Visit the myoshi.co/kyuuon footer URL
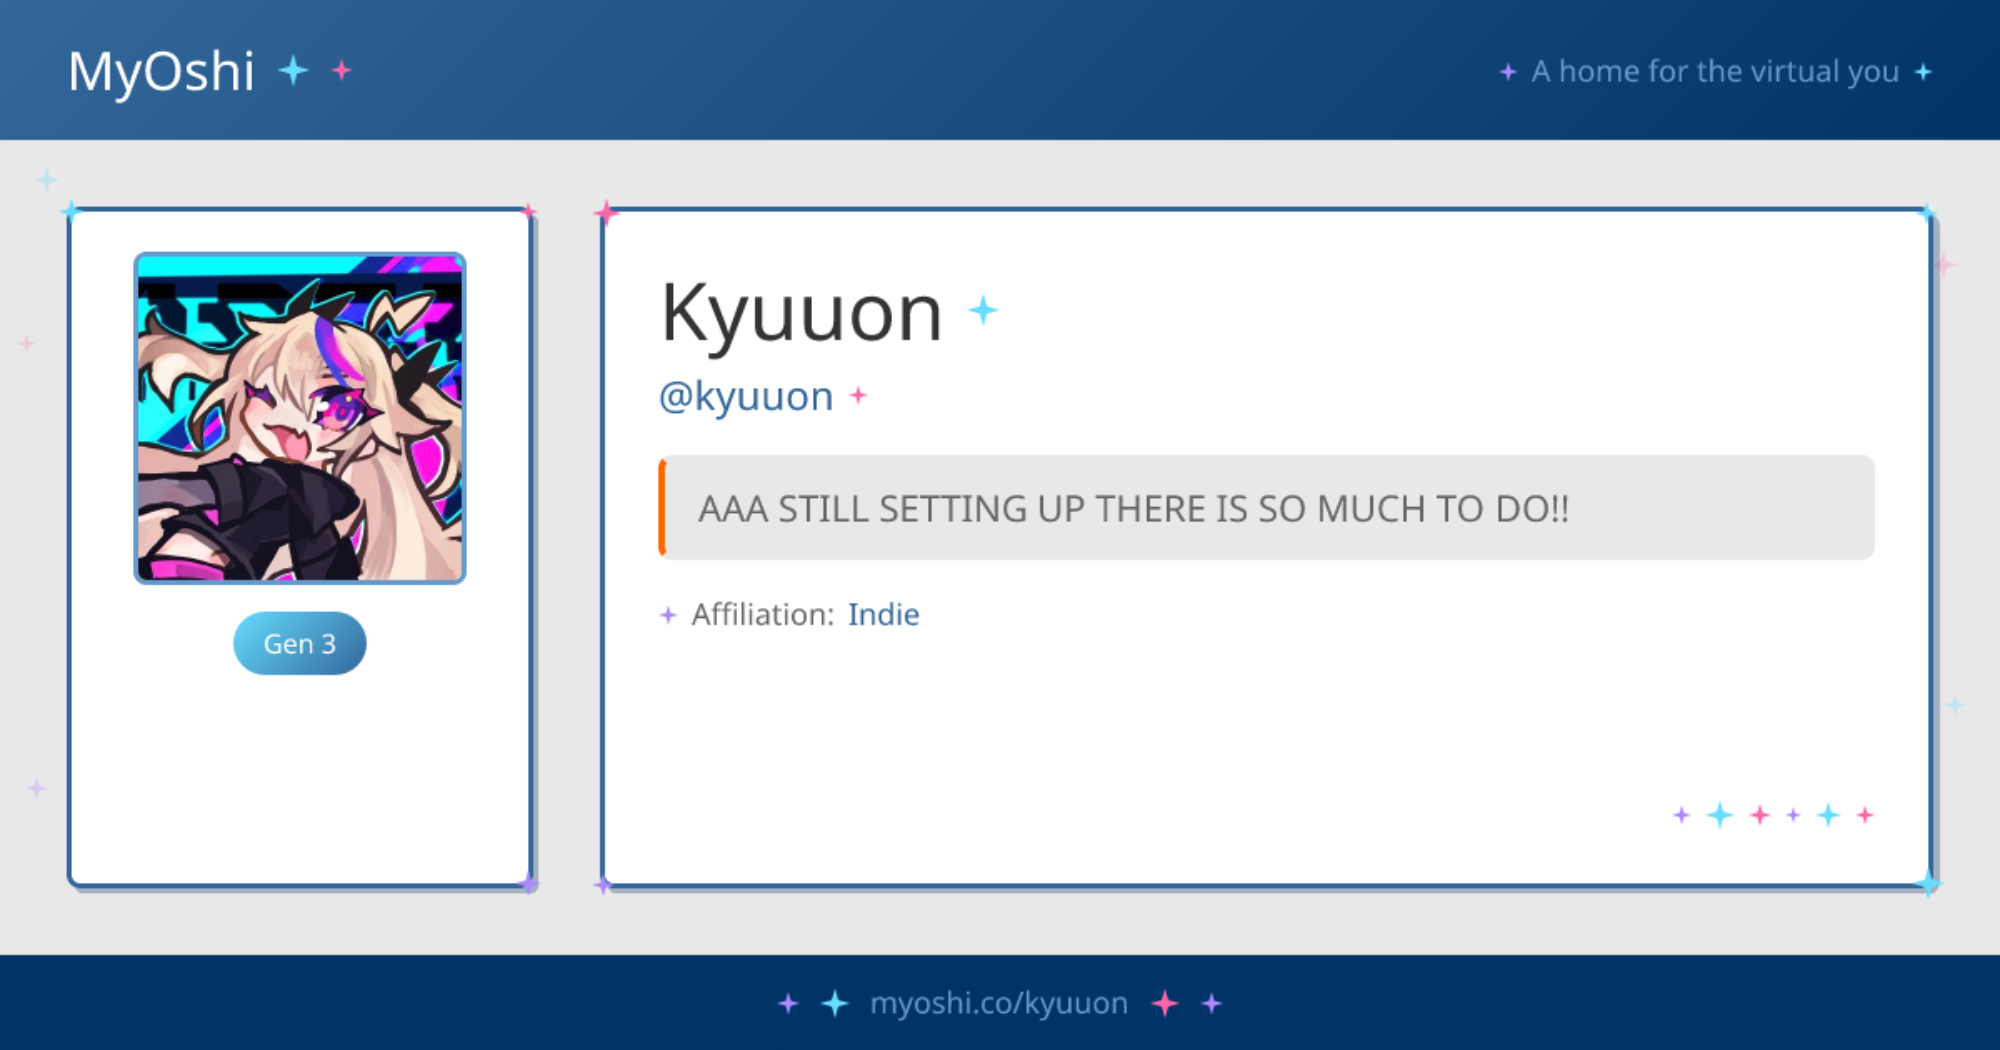 click(x=998, y=1003)
